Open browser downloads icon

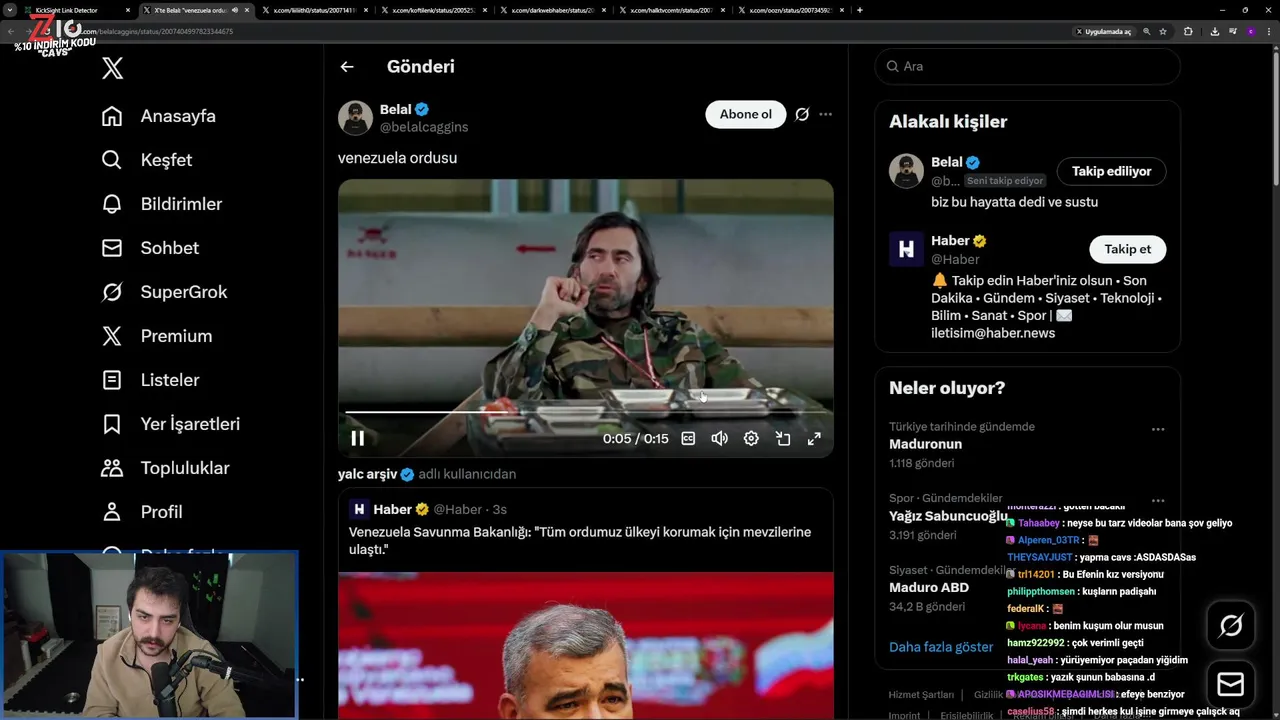click(1214, 31)
